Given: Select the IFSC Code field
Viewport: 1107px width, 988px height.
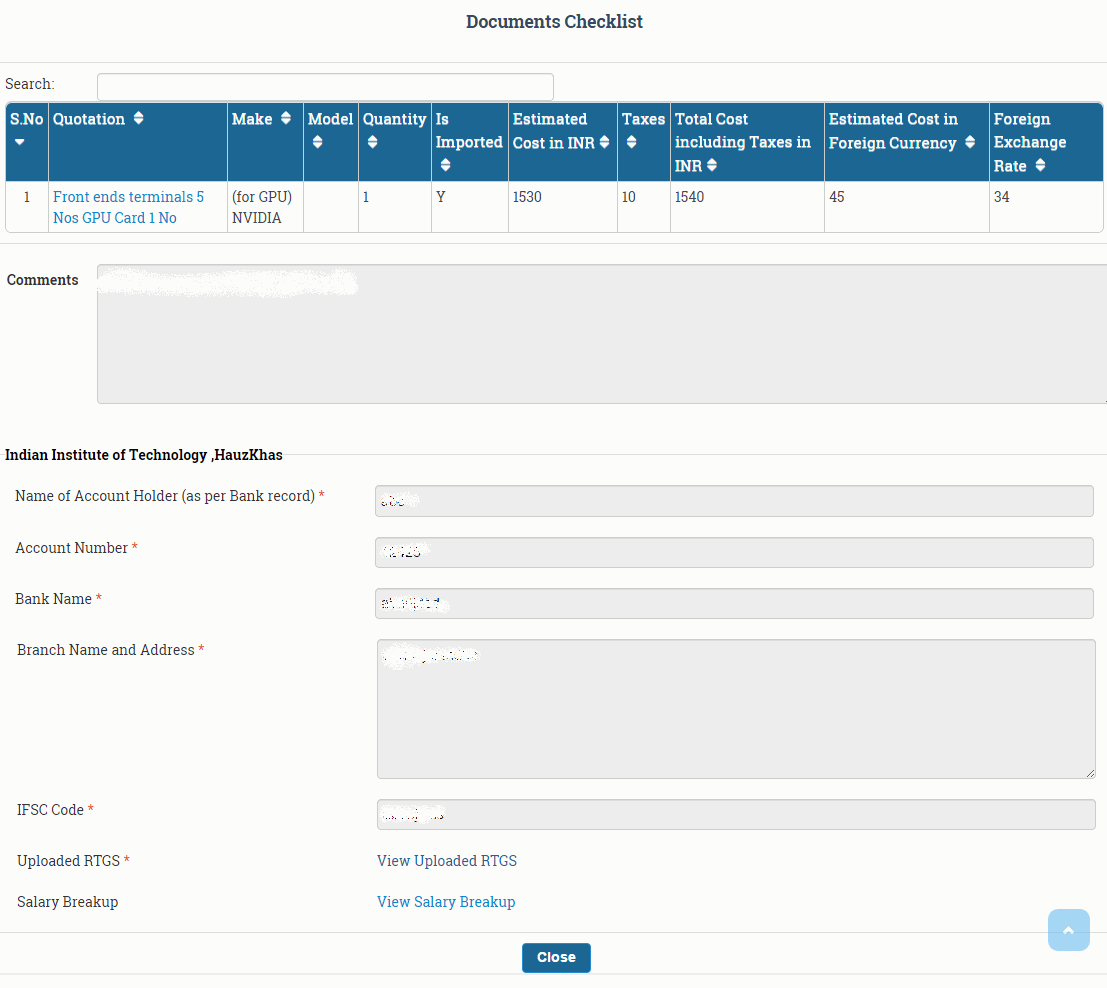Looking at the screenshot, I should click(736, 814).
